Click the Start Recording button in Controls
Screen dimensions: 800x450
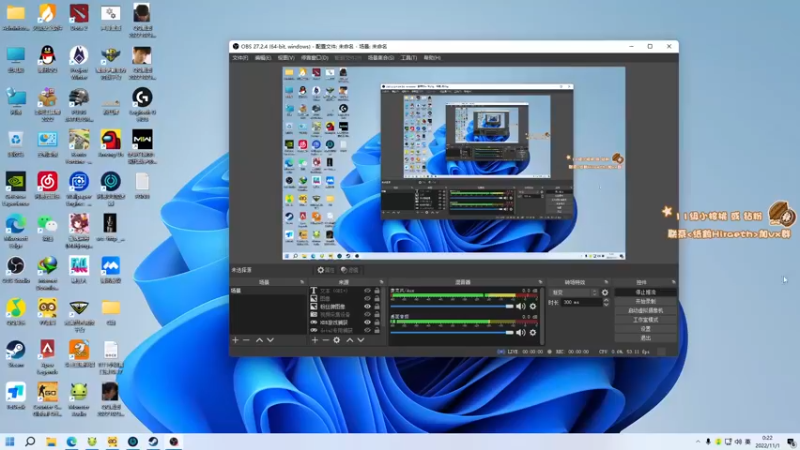pos(645,302)
